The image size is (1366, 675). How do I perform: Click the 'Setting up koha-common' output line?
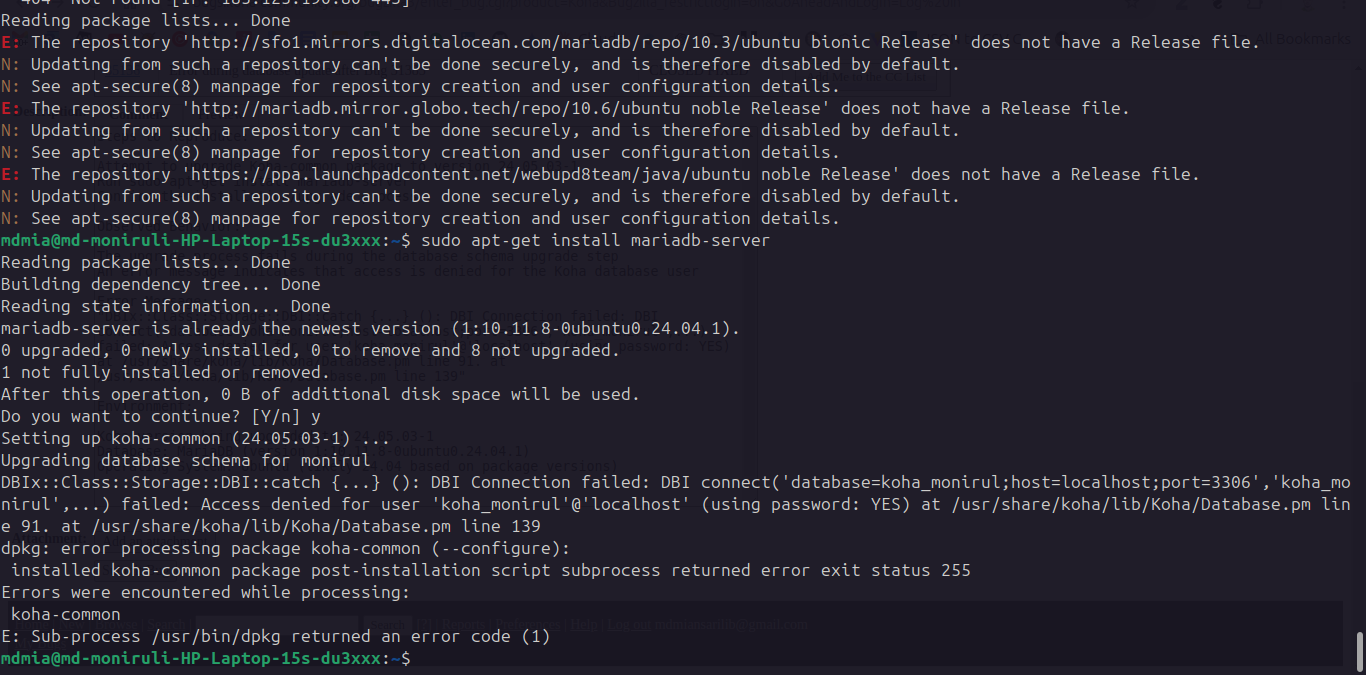[x=196, y=438]
